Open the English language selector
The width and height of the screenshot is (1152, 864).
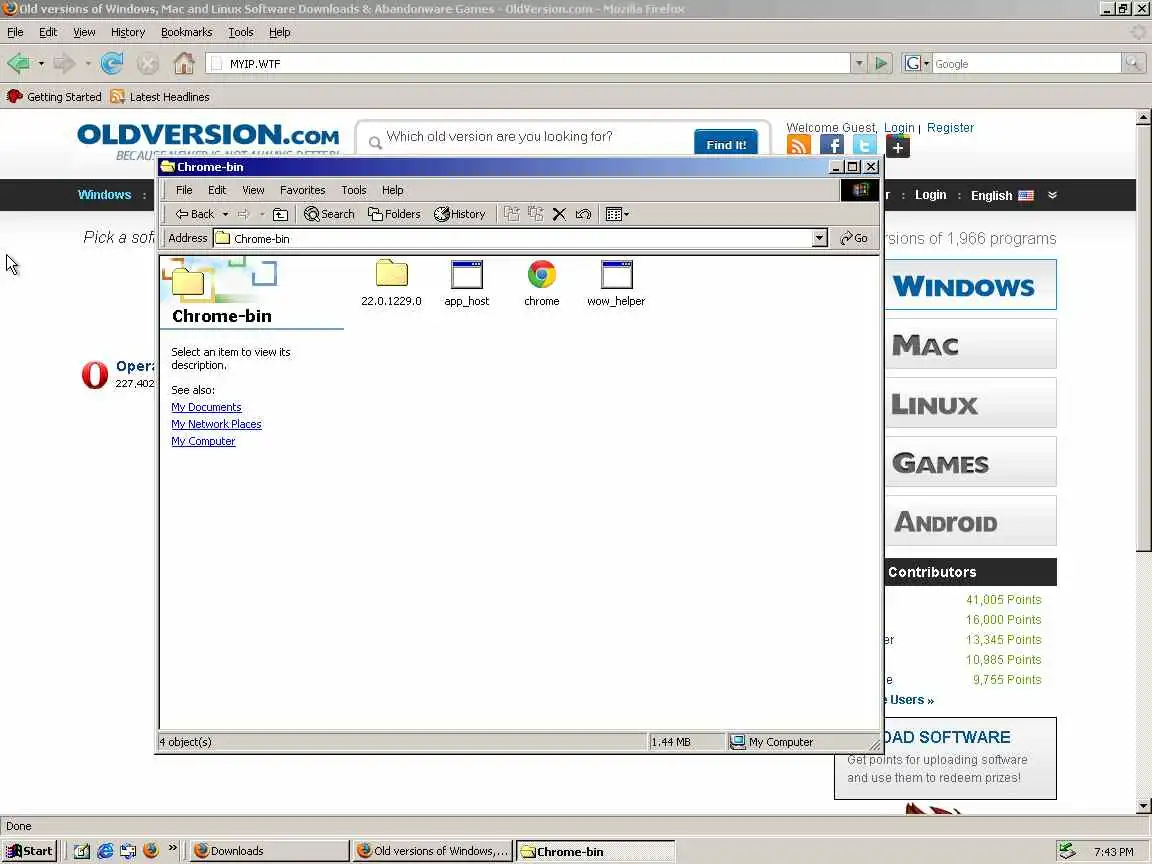click(1002, 195)
